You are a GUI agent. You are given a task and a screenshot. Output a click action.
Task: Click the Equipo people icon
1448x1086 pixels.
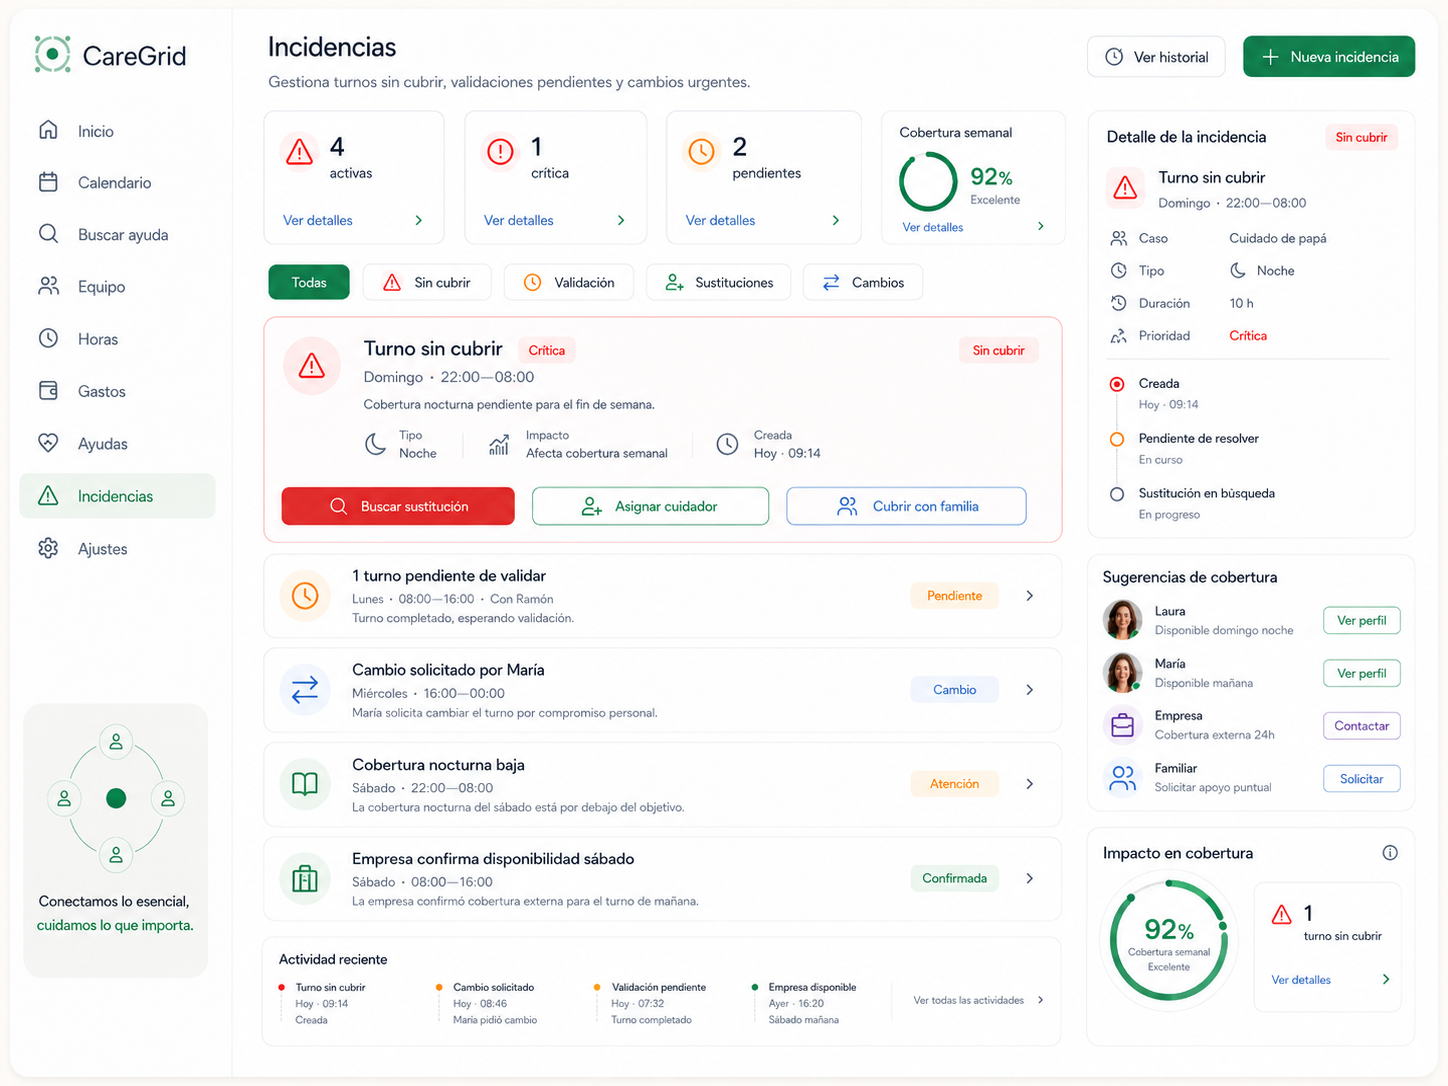[x=48, y=286]
